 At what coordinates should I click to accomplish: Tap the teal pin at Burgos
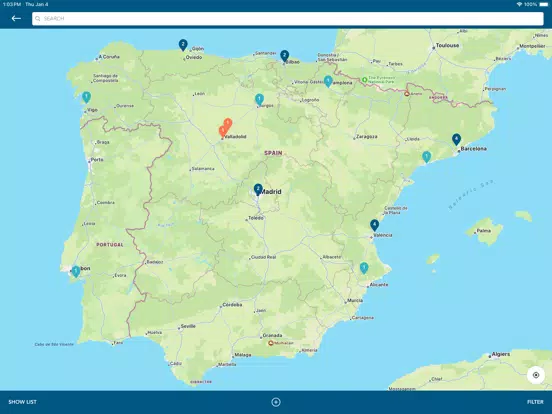tap(259, 100)
